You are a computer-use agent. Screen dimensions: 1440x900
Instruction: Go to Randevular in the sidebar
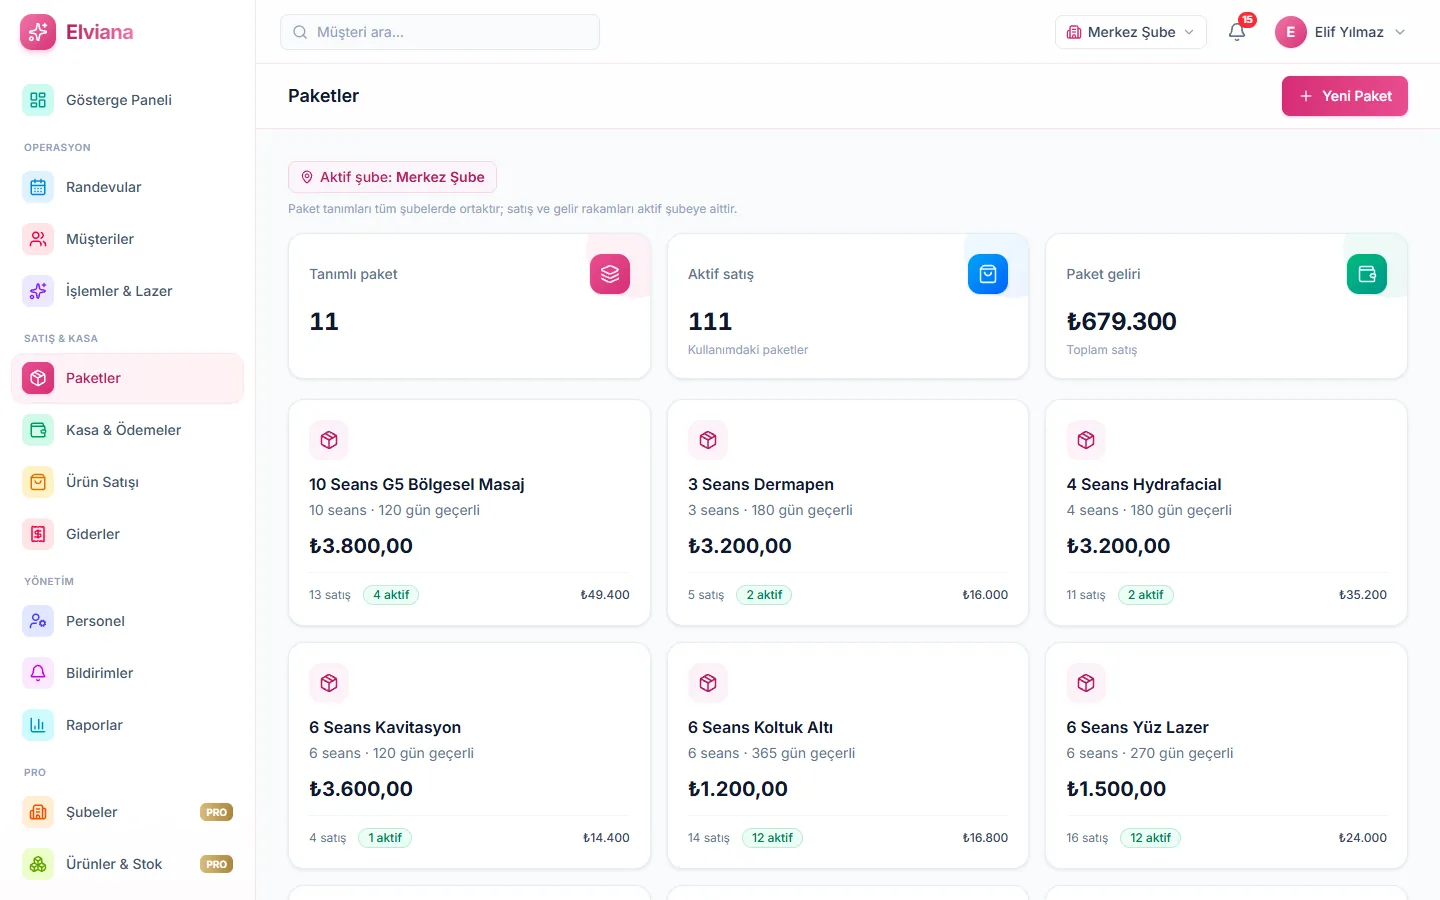pos(128,187)
